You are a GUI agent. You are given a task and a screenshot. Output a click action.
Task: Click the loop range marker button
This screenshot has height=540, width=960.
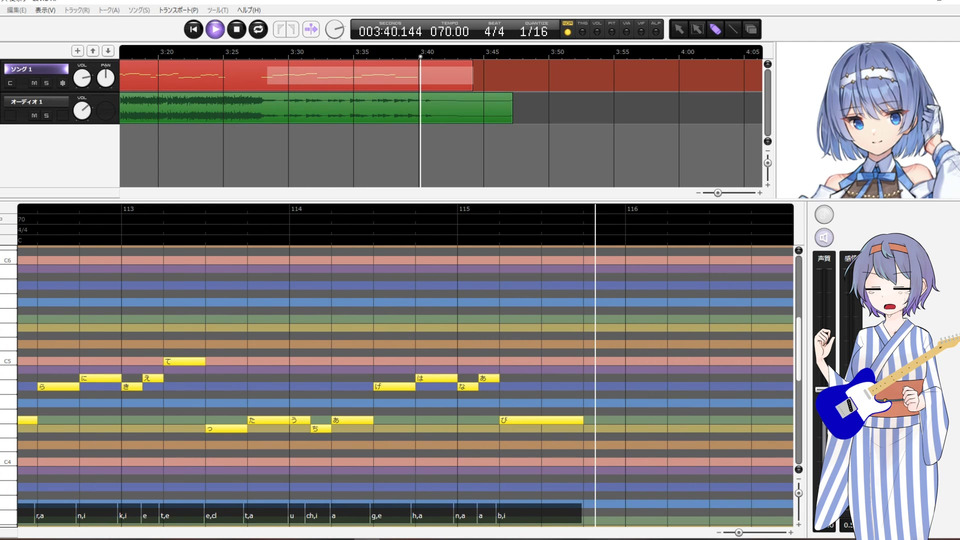pyautogui.click(x=286, y=29)
